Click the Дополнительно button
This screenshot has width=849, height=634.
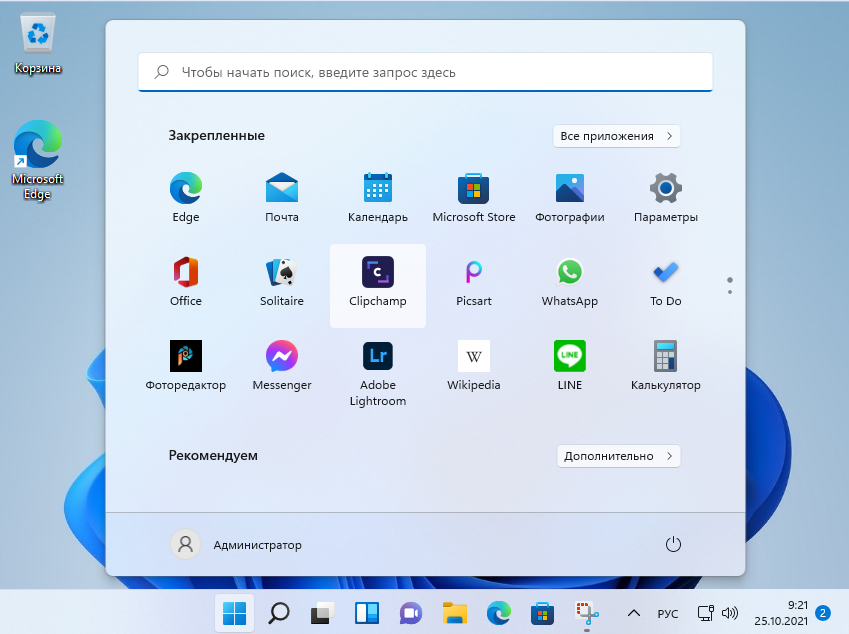(x=618, y=456)
